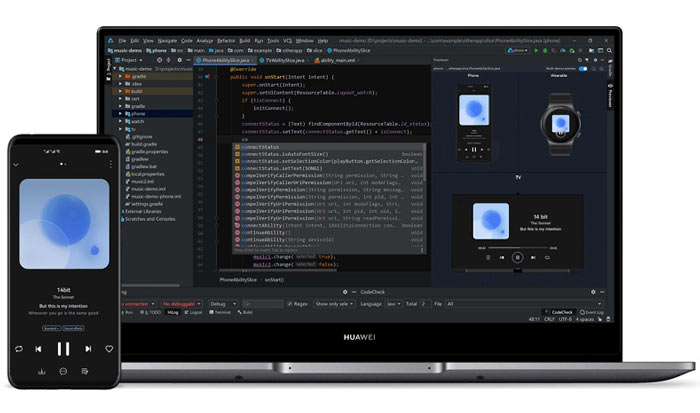Tap the three-dot more icon on phone
This screenshot has height=413, width=700.
(110, 164)
